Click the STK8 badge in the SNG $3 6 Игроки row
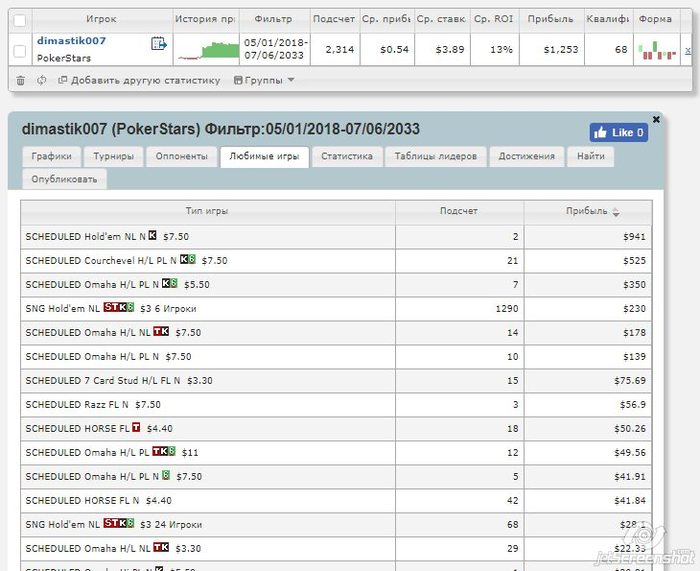Screen dimensions: 700x571 119,307
